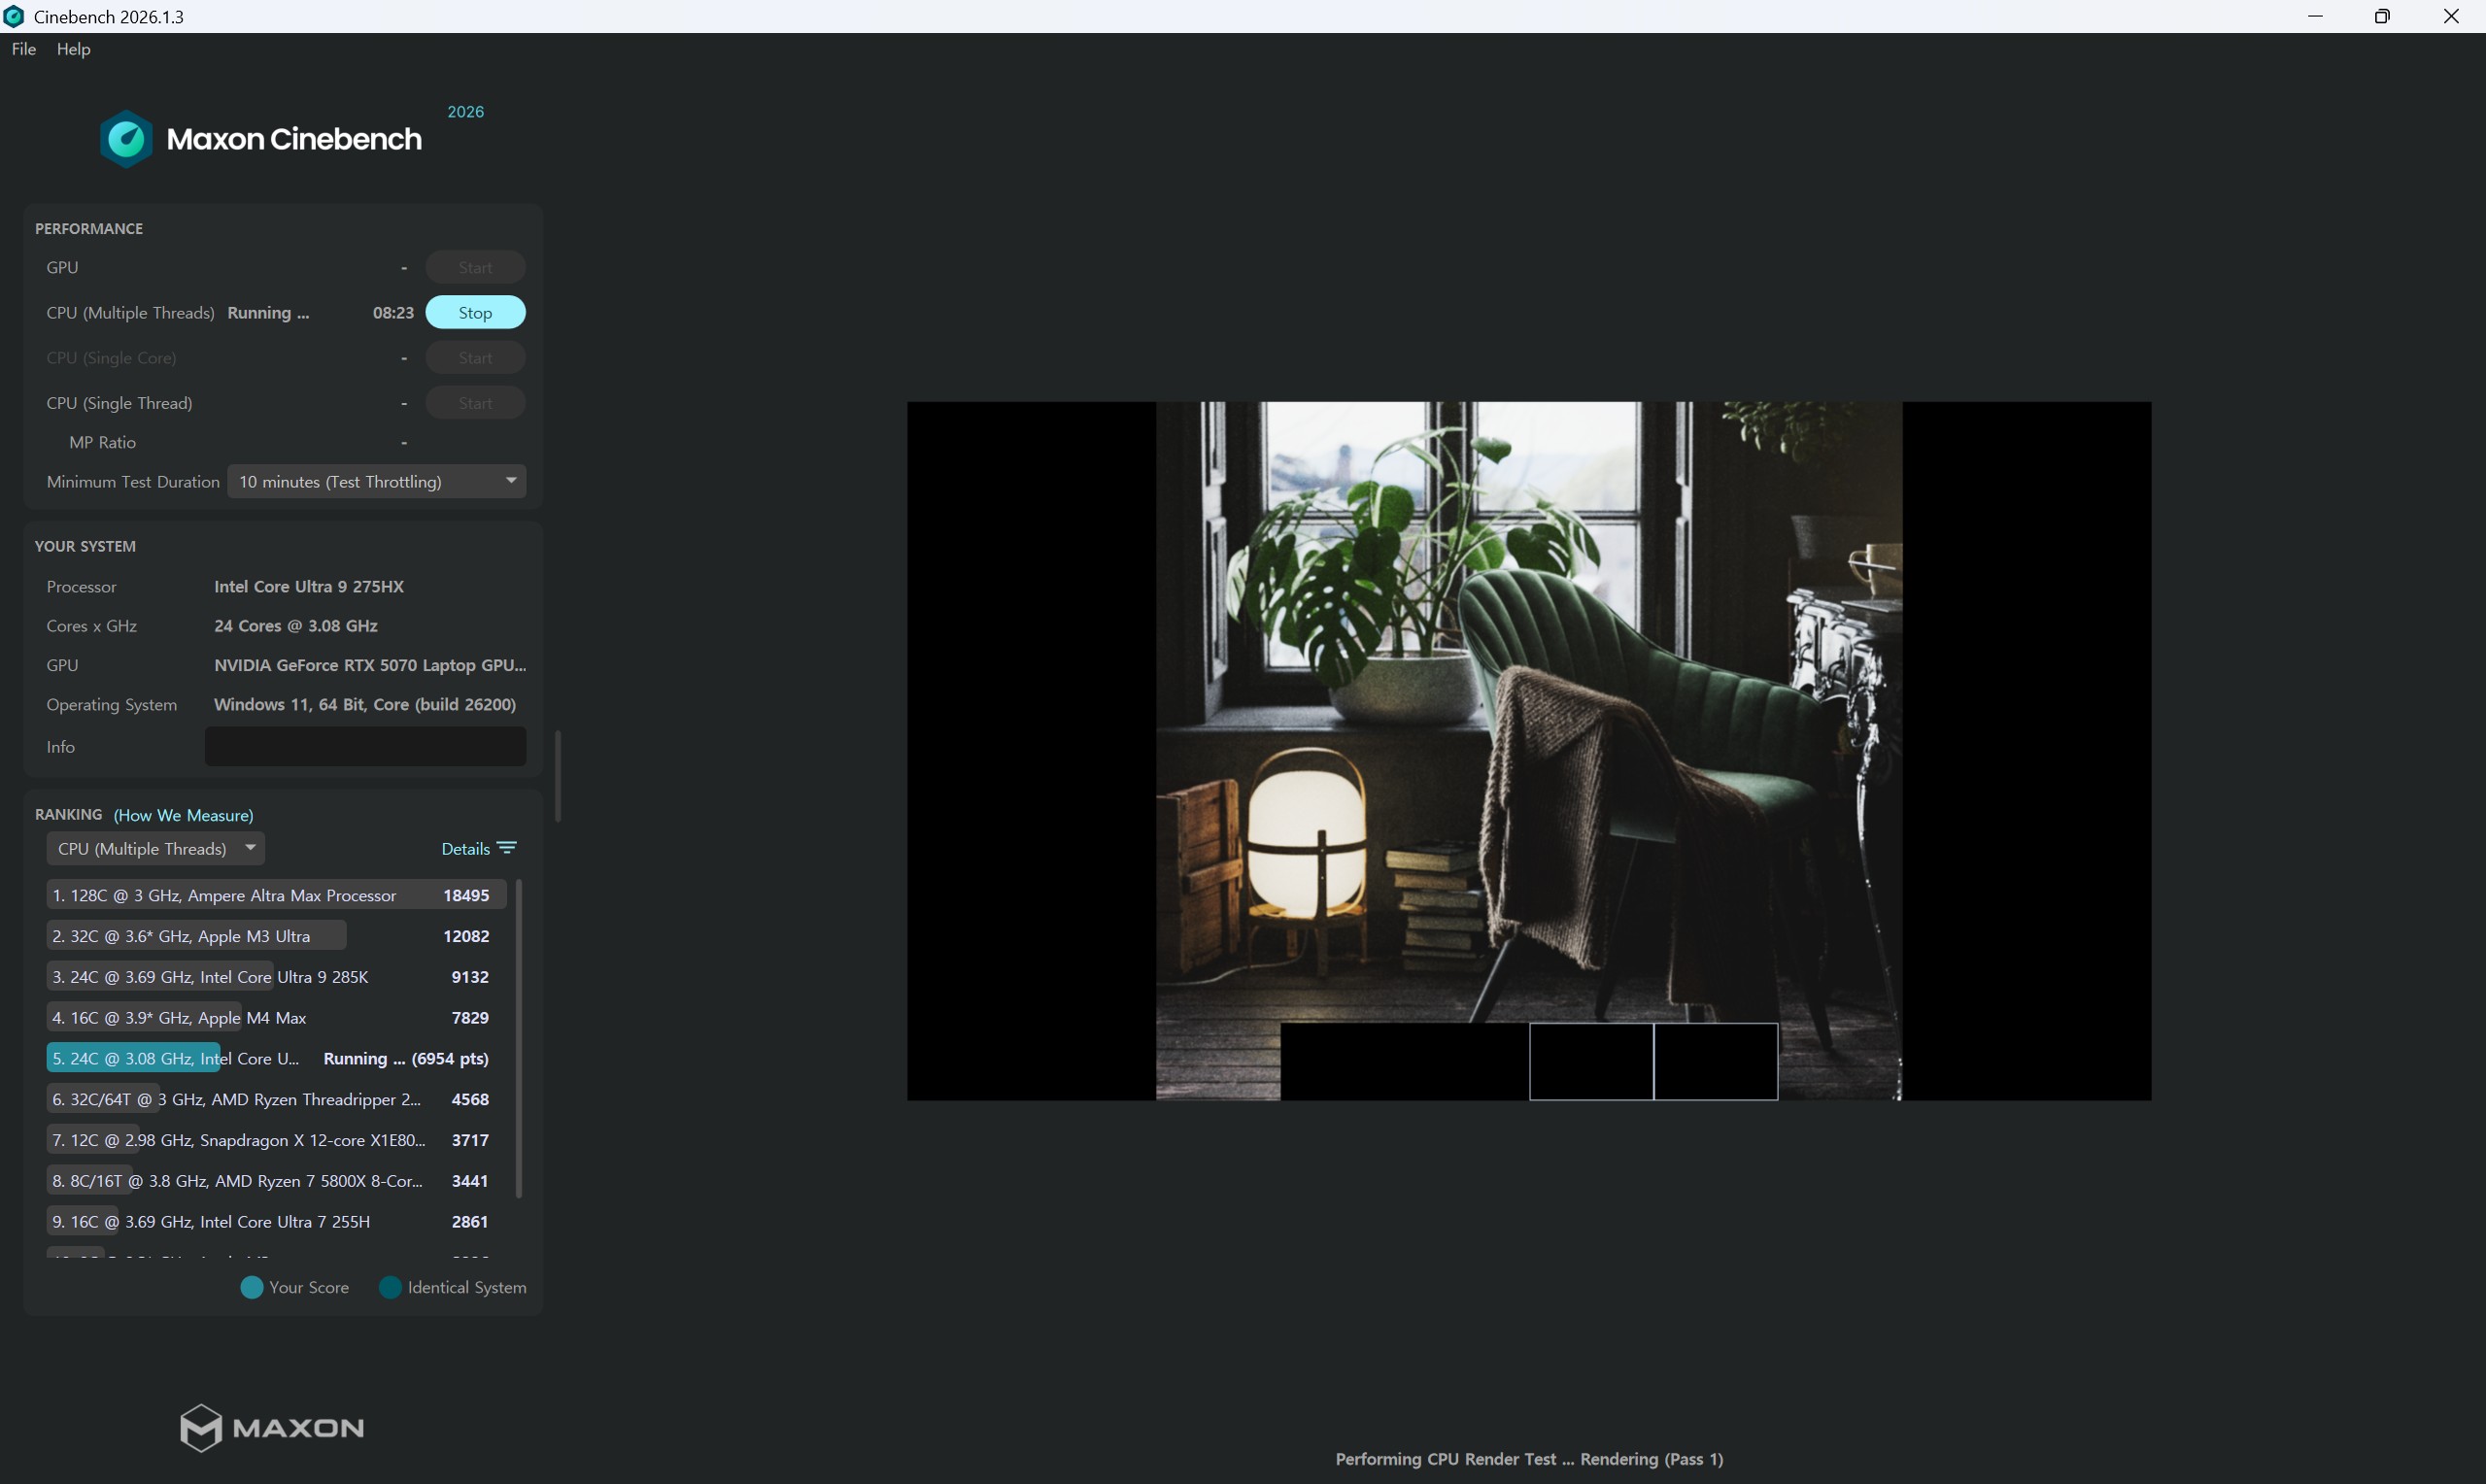Click the CPU (Single Core) Start button
The height and width of the screenshot is (1484, 2486).
pos(475,358)
